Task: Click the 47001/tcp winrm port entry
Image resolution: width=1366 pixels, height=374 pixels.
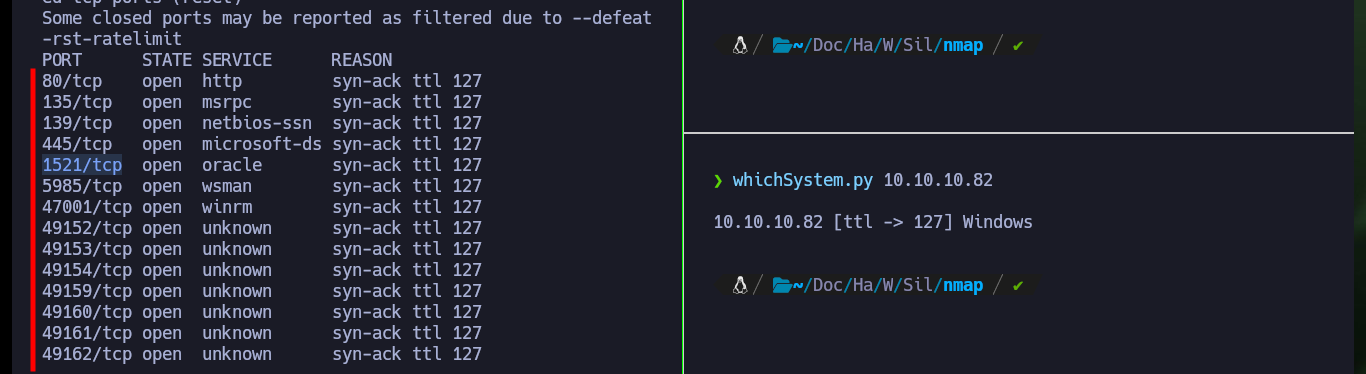Action: (87, 207)
